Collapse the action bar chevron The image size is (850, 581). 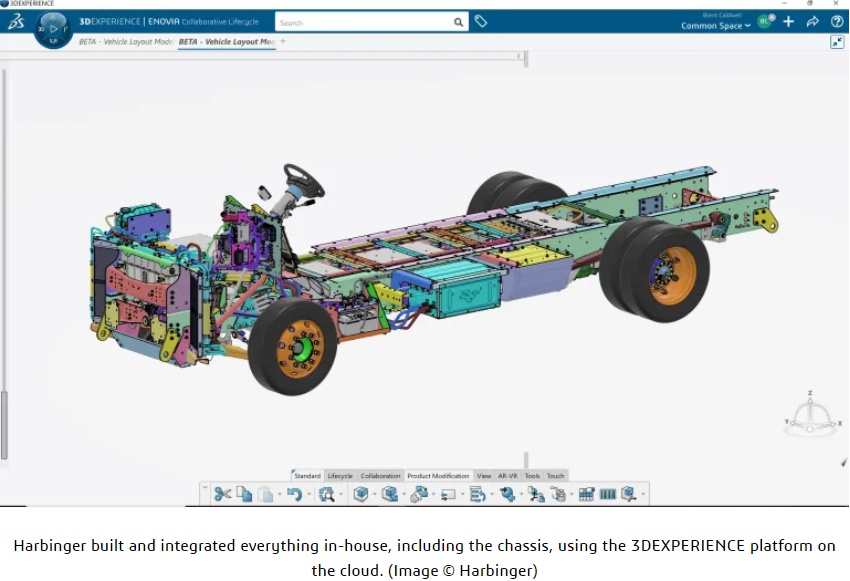click(x=205, y=487)
